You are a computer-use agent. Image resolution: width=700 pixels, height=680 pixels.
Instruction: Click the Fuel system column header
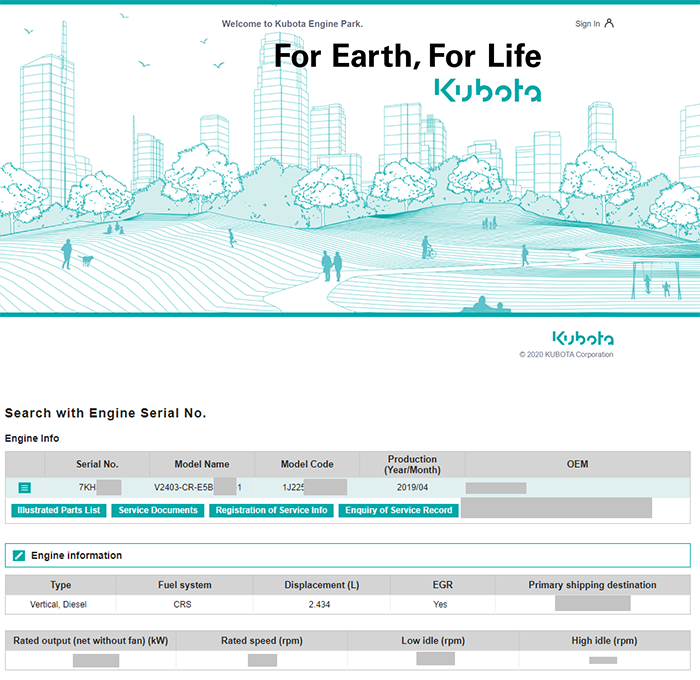coord(185,585)
